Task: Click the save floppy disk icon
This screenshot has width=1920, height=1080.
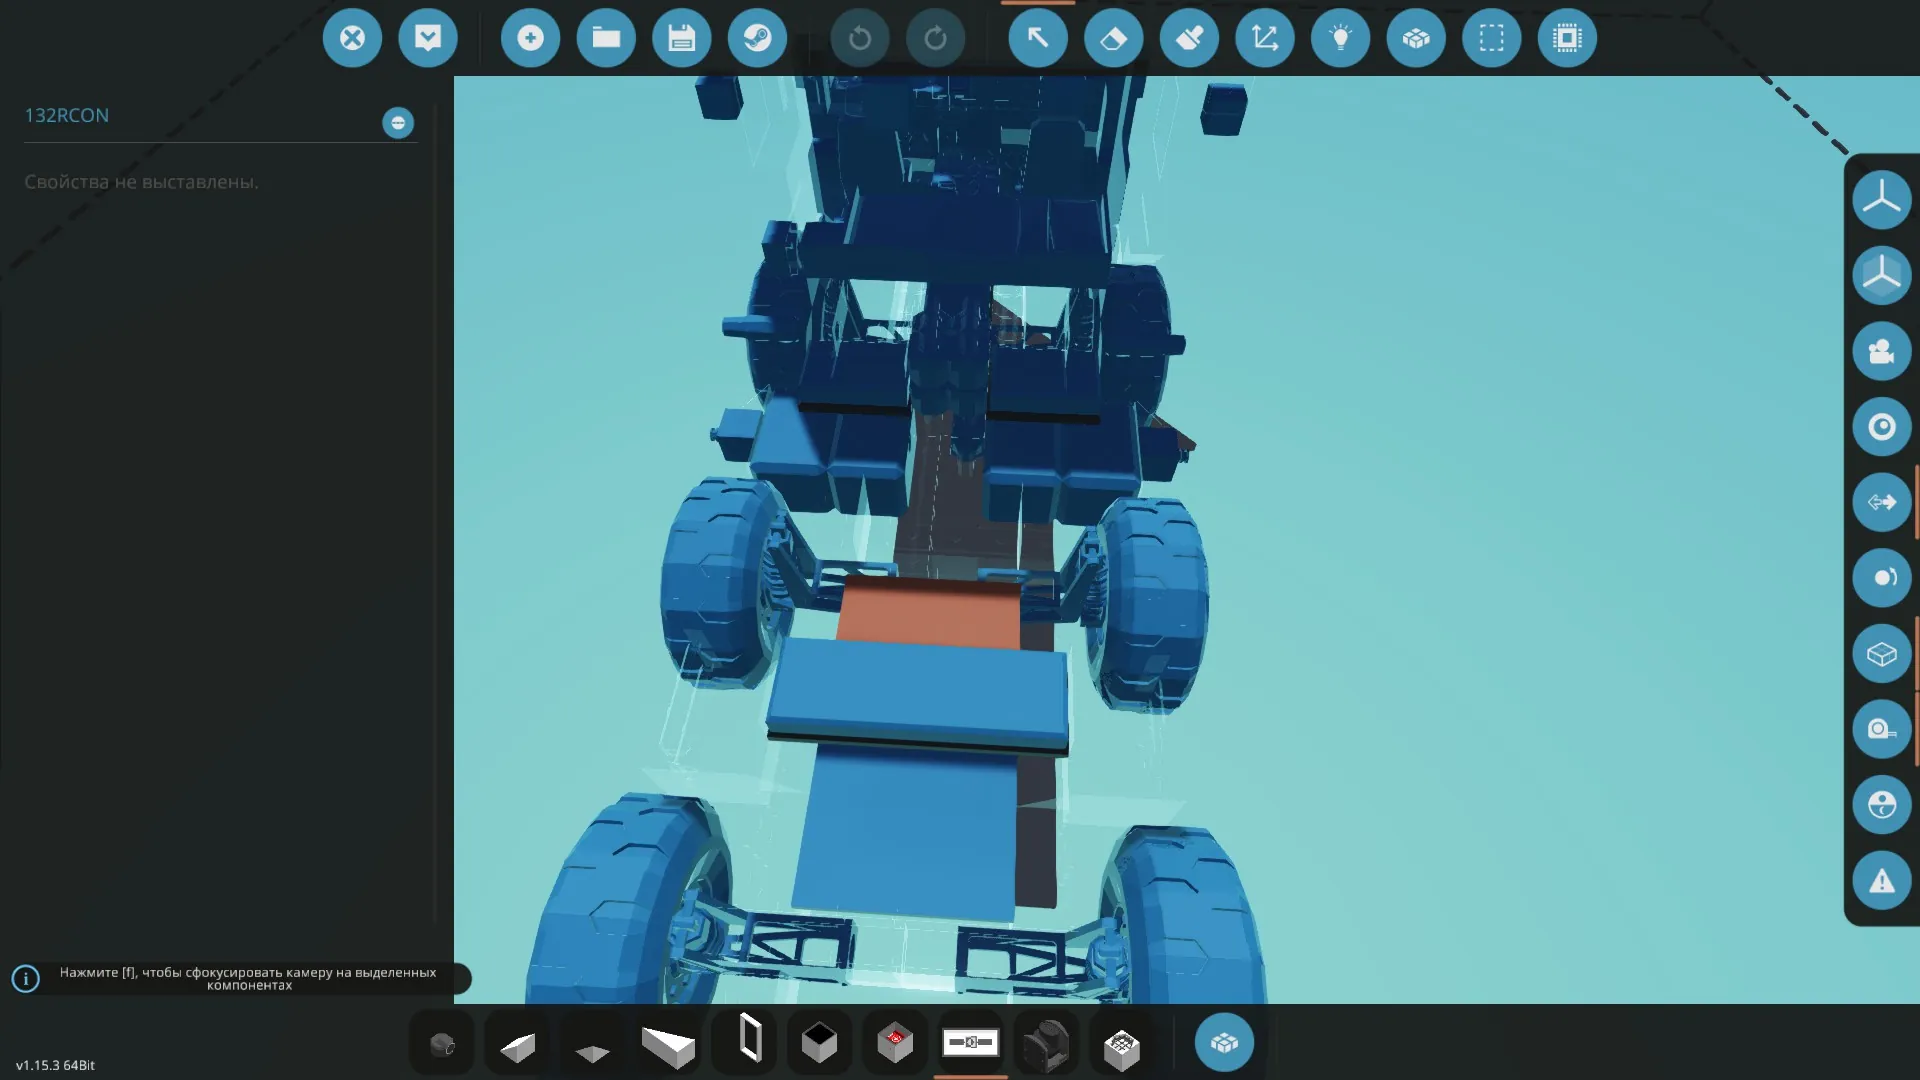Action: [x=681, y=38]
